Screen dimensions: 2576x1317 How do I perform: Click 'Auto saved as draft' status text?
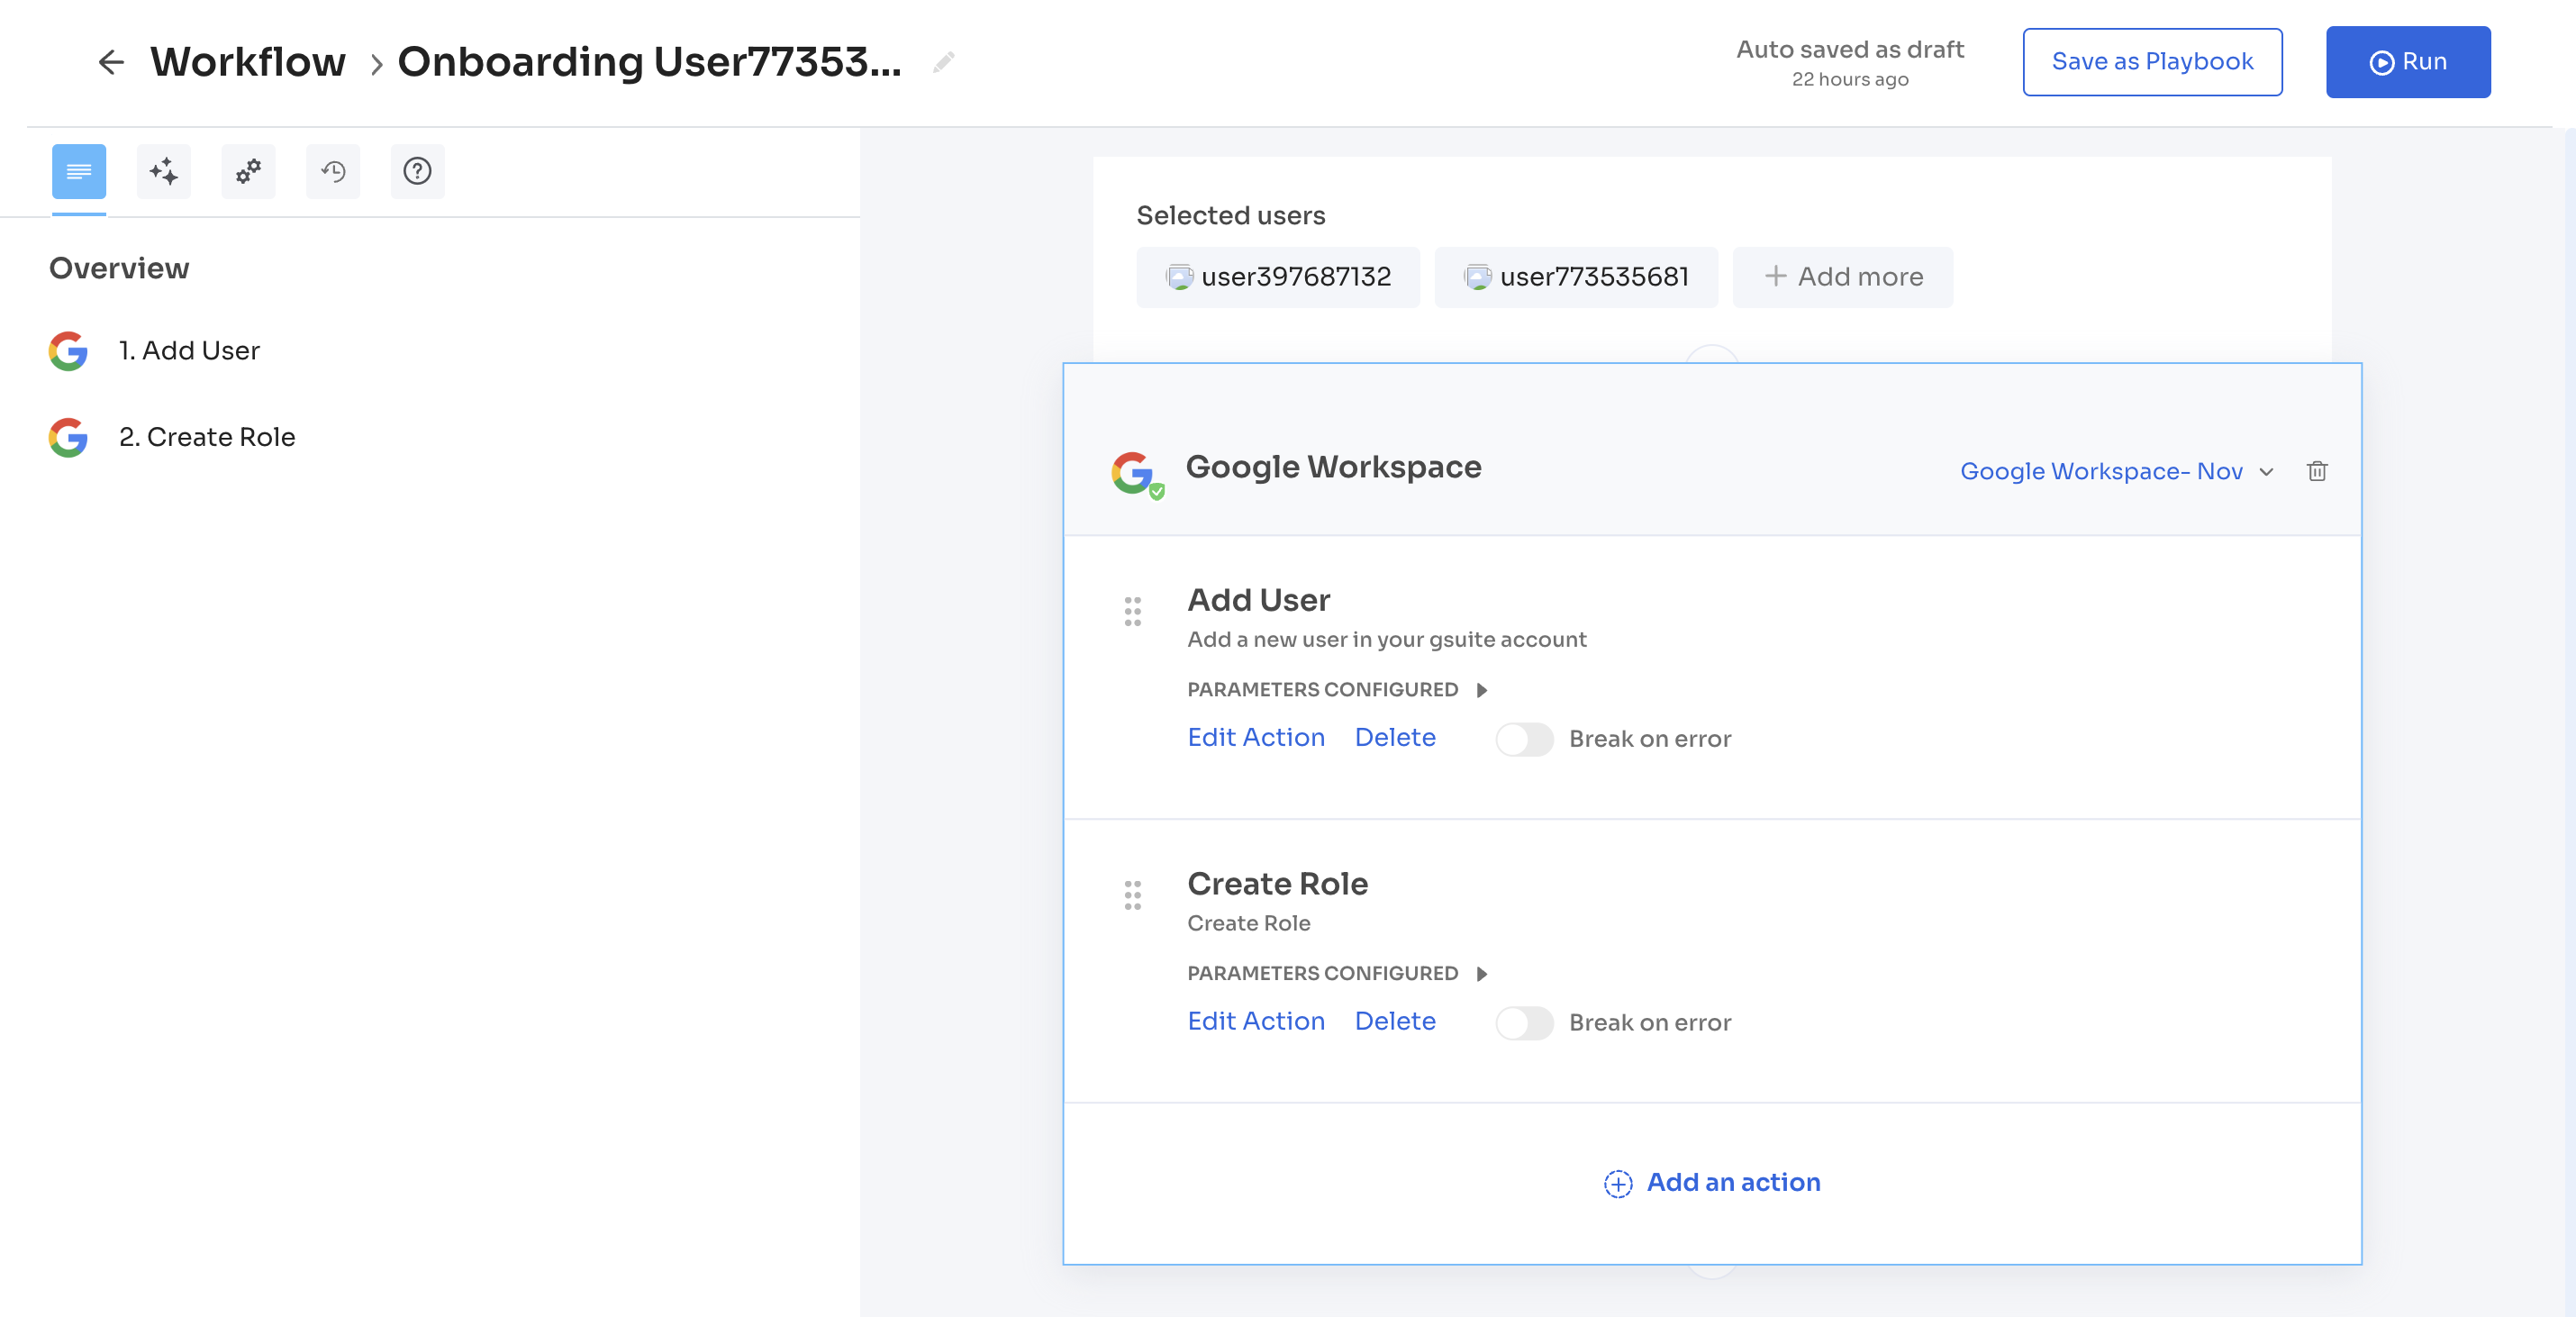point(1850,49)
